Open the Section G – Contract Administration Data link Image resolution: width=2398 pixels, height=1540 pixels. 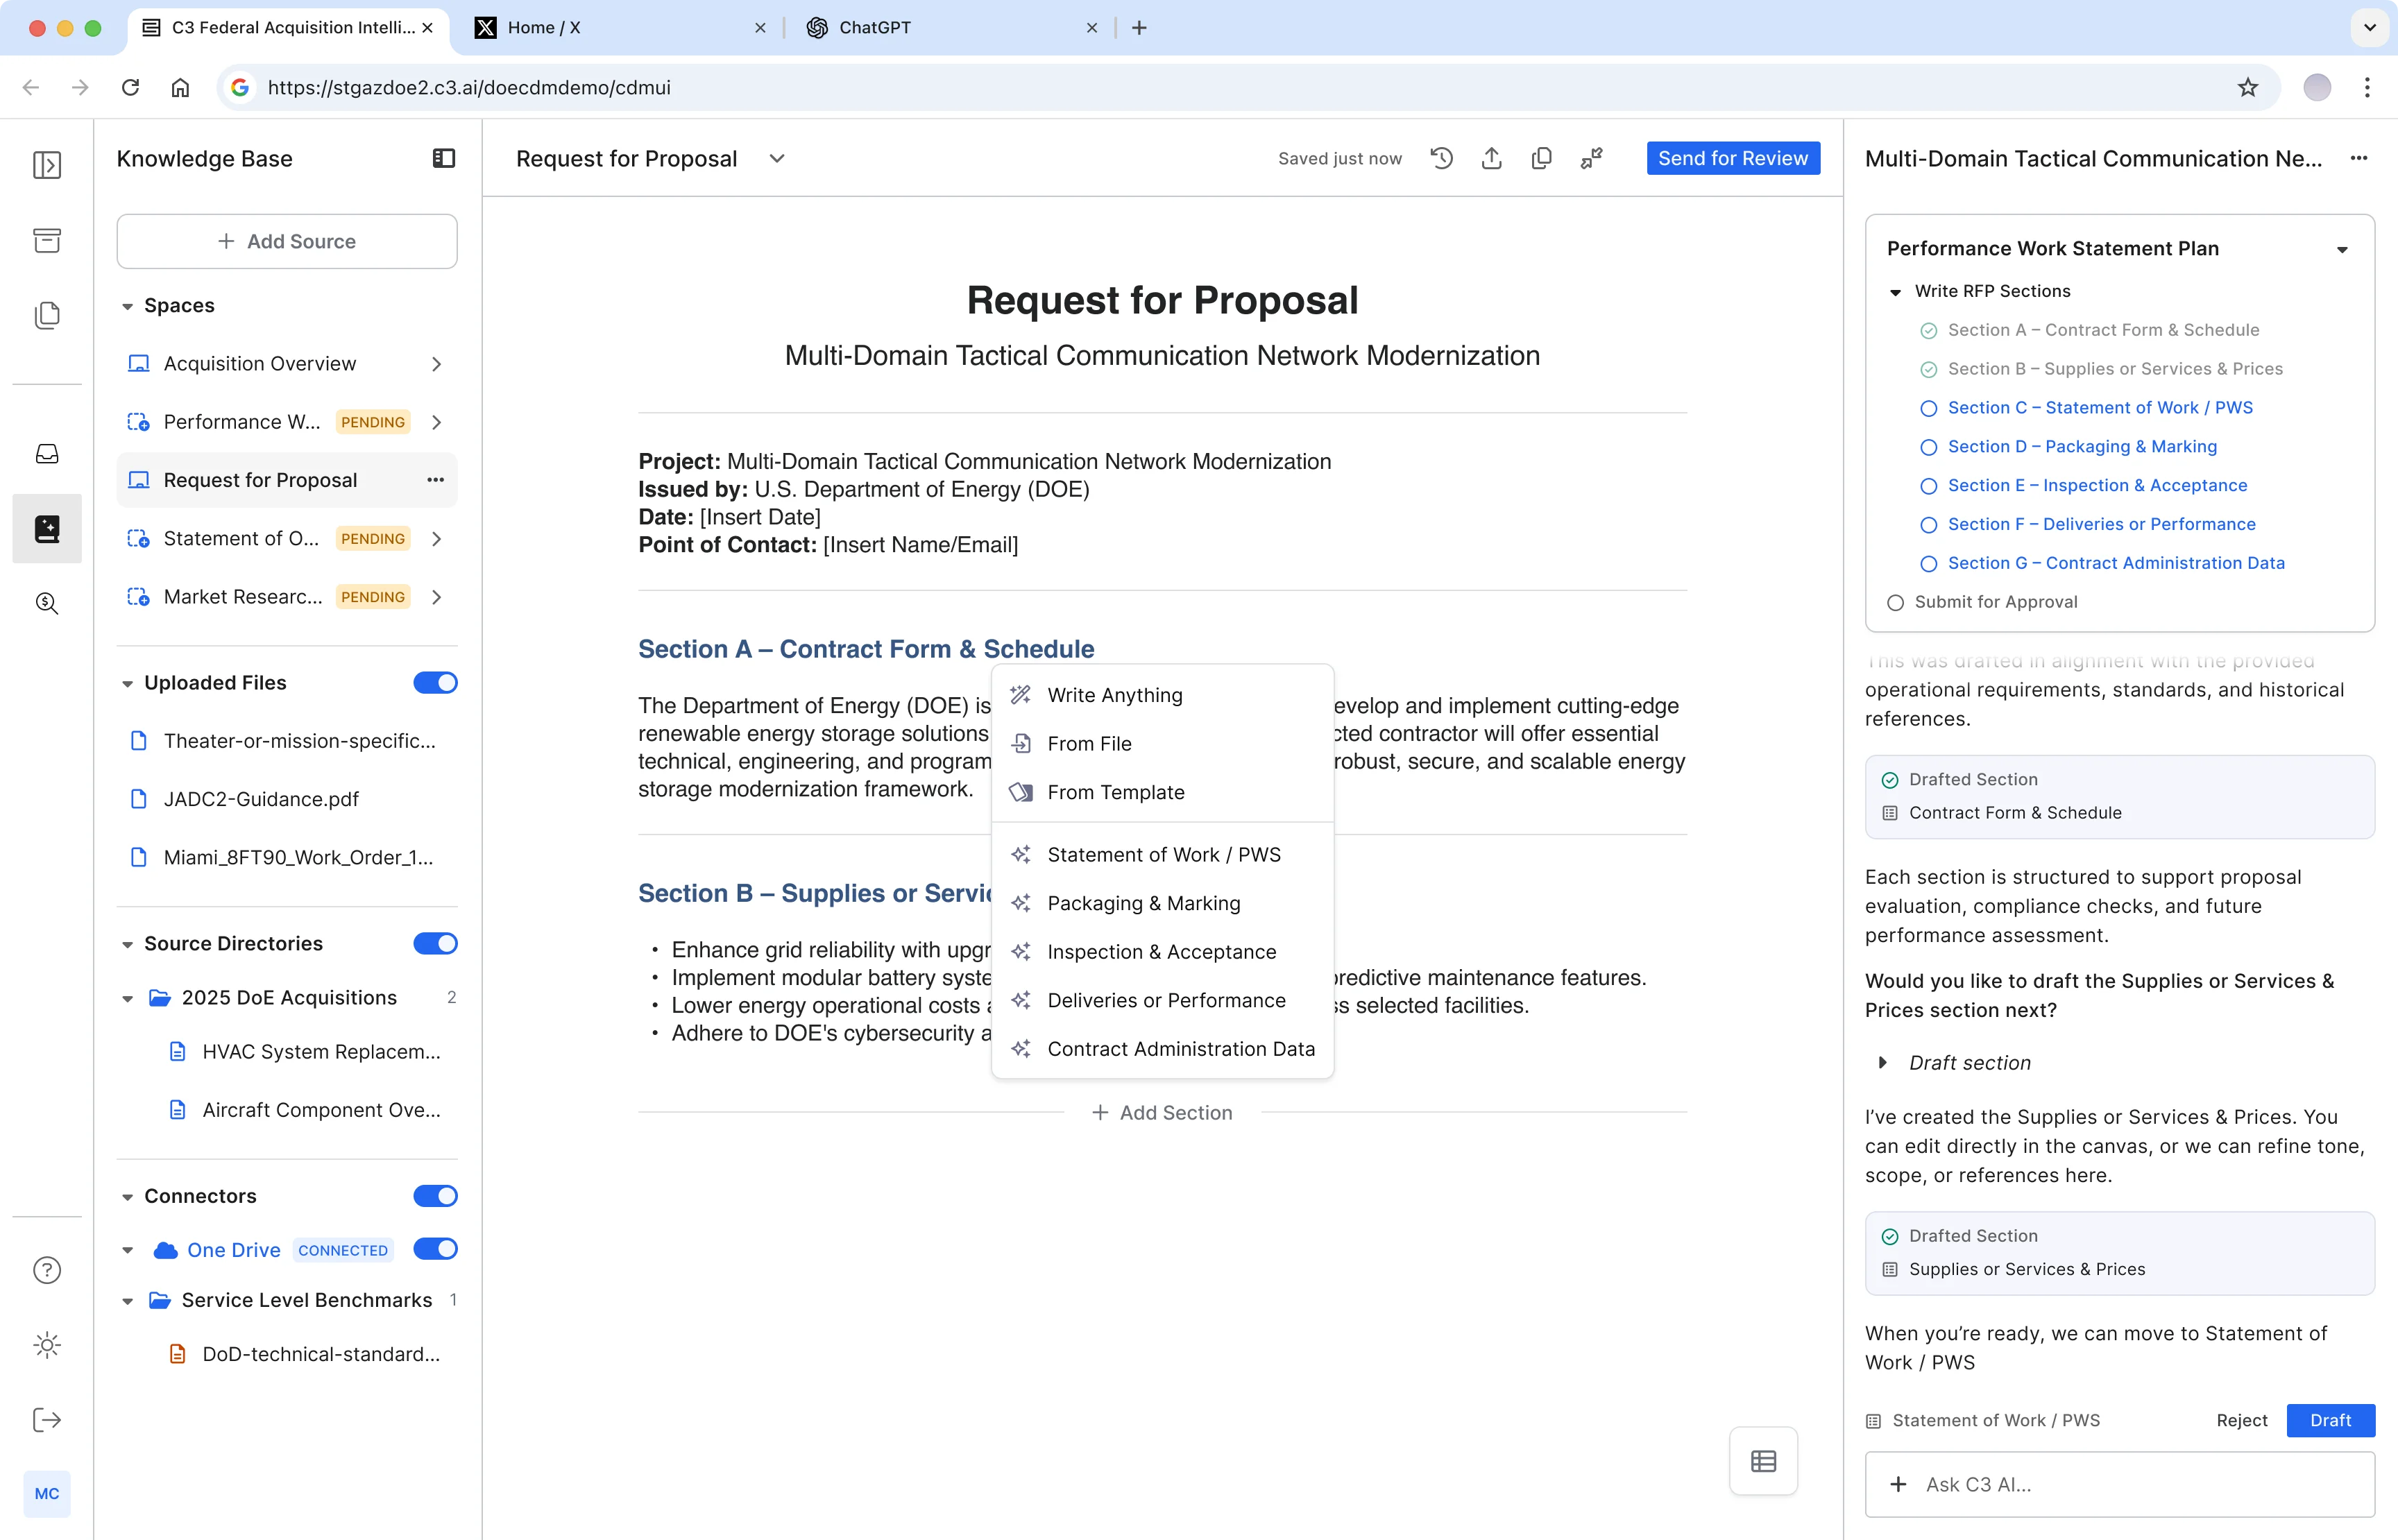[x=2116, y=563]
